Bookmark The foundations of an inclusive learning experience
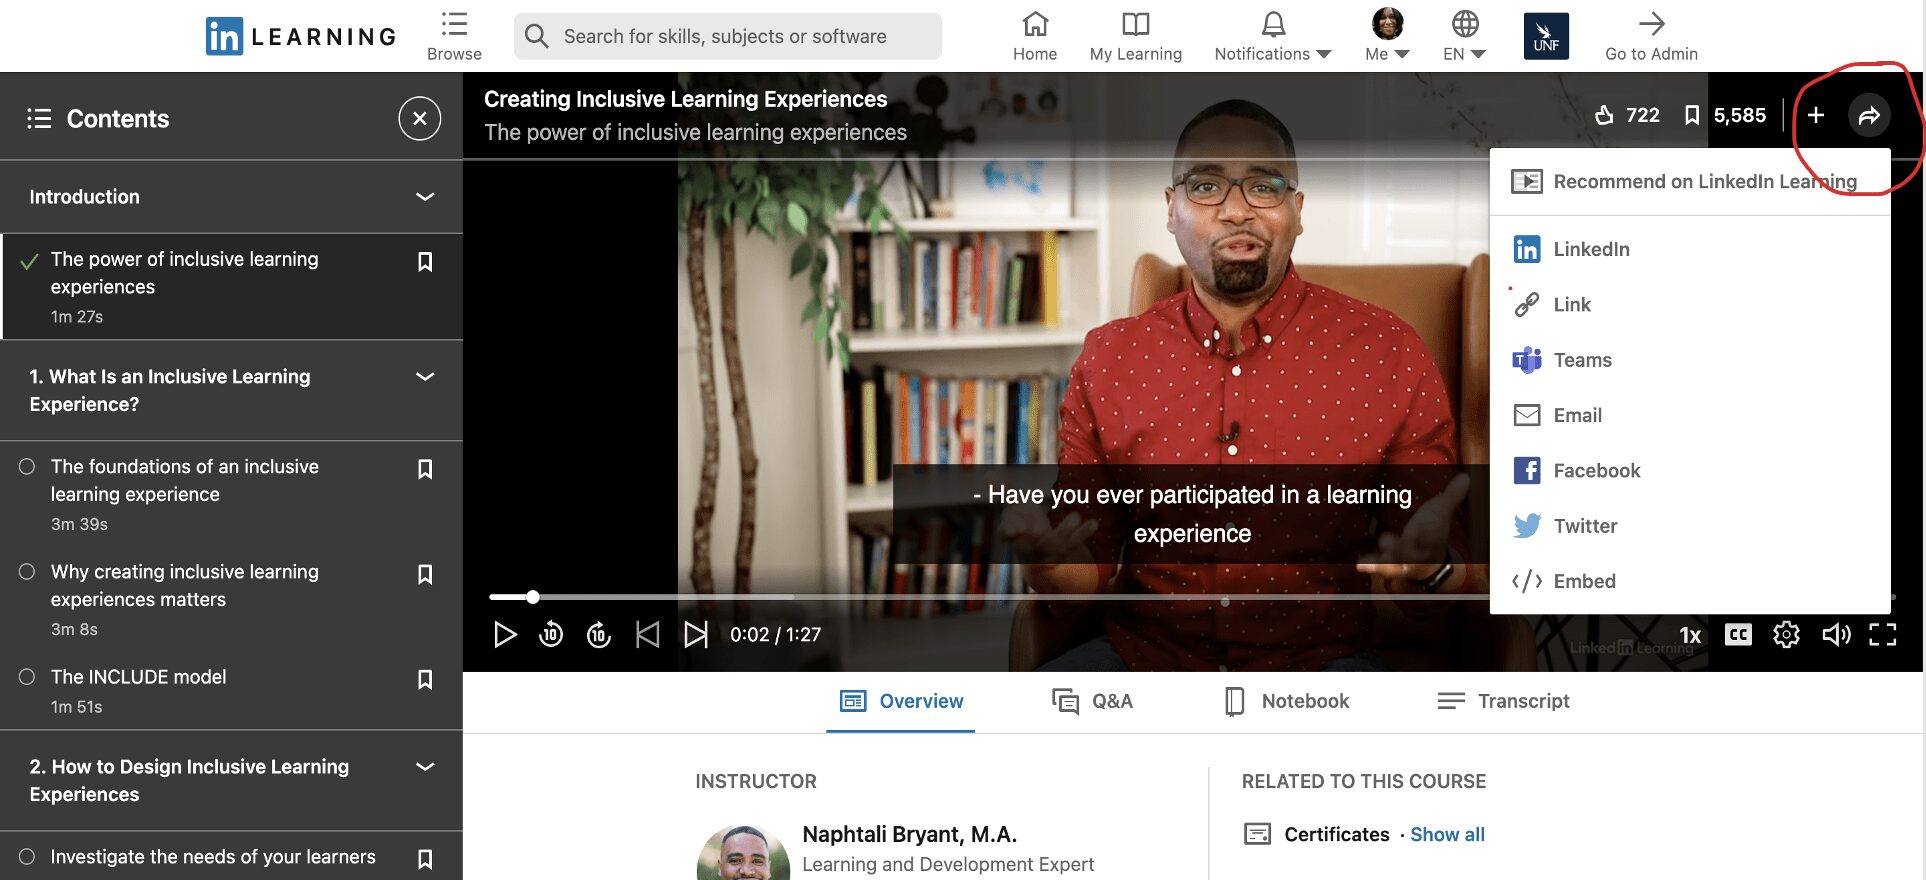The height and width of the screenshot is (880, 1926). [425, 469]
